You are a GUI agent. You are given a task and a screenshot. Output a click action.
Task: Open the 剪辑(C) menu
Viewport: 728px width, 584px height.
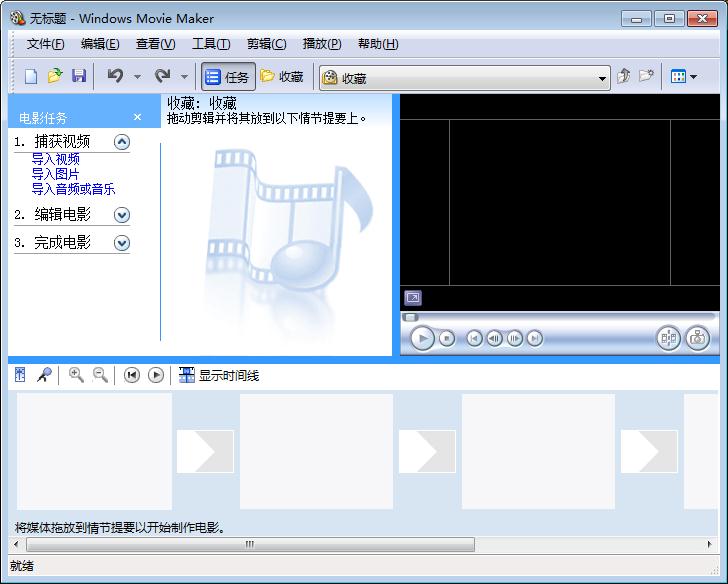point(266,44)
